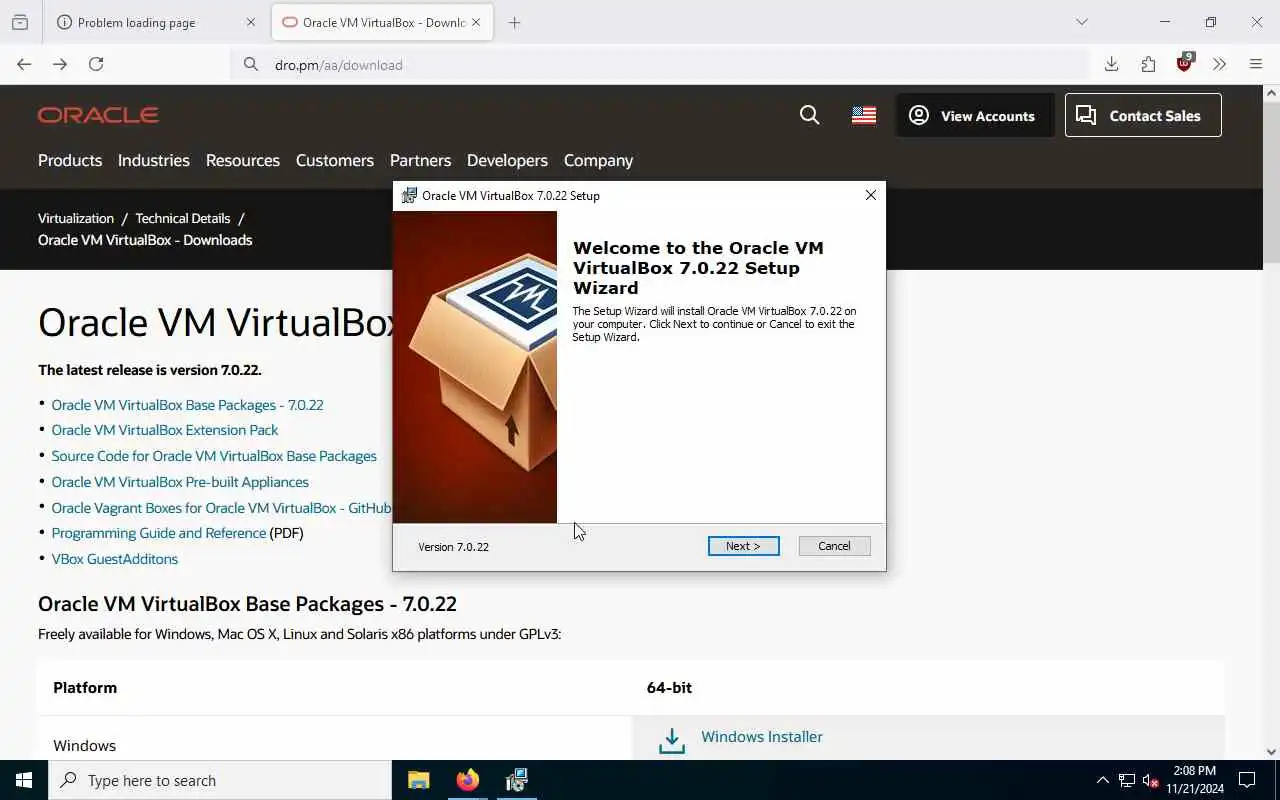Open the taskbar clock and date
The height and width of the screenshot is (800, 1280).
click(1194, 780)
